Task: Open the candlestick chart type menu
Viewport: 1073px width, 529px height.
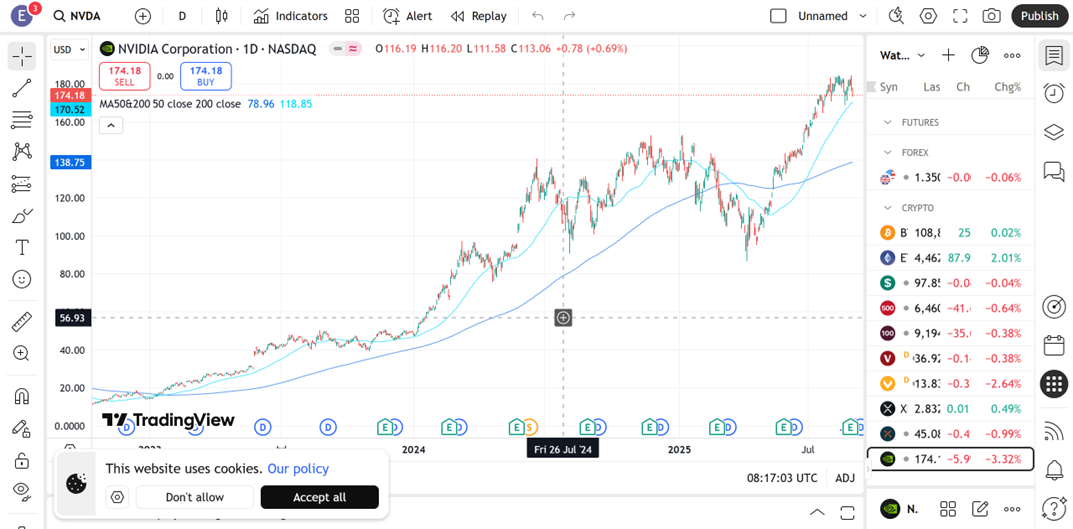Action: (220, 16)
